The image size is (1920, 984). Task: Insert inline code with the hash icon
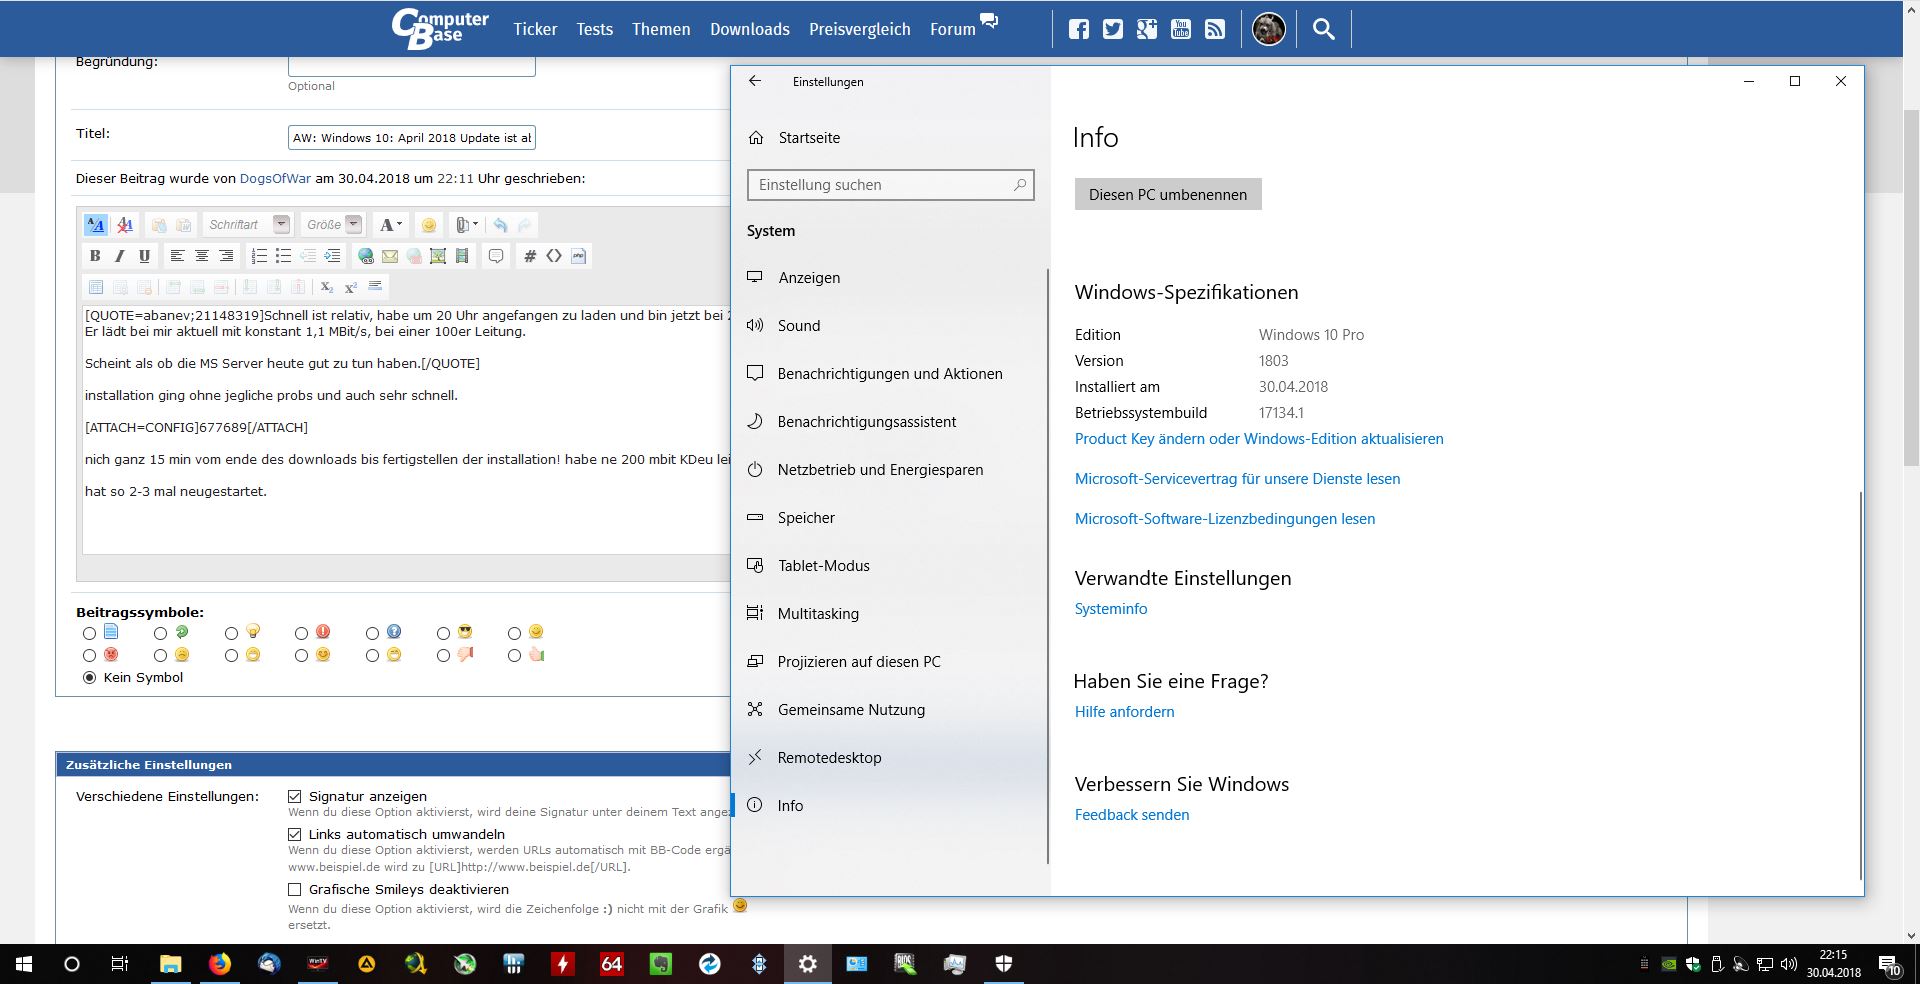coord(530,256)
